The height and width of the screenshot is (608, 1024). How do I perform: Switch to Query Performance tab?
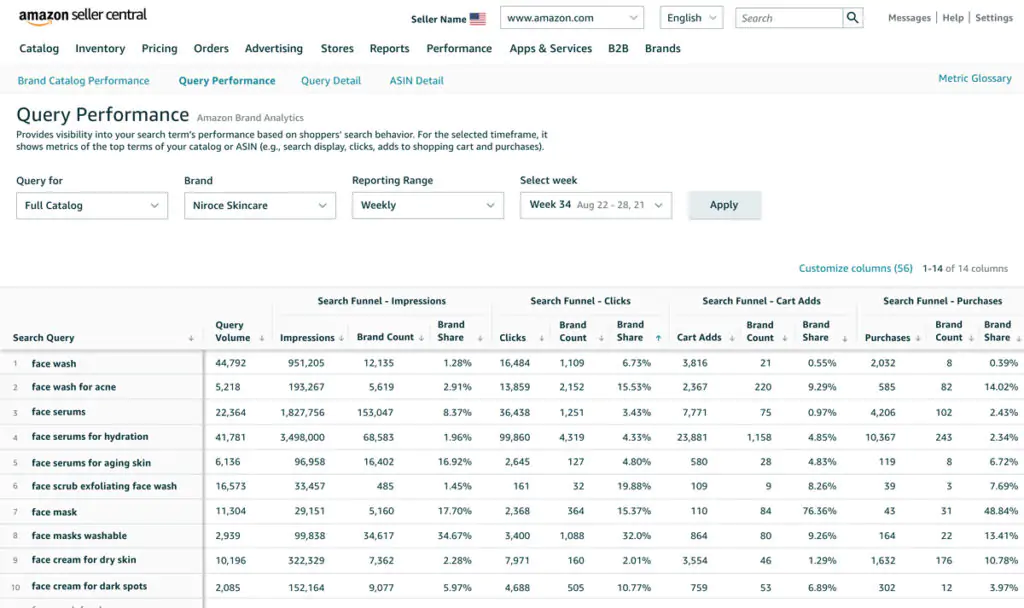click(x=227, y=81)
